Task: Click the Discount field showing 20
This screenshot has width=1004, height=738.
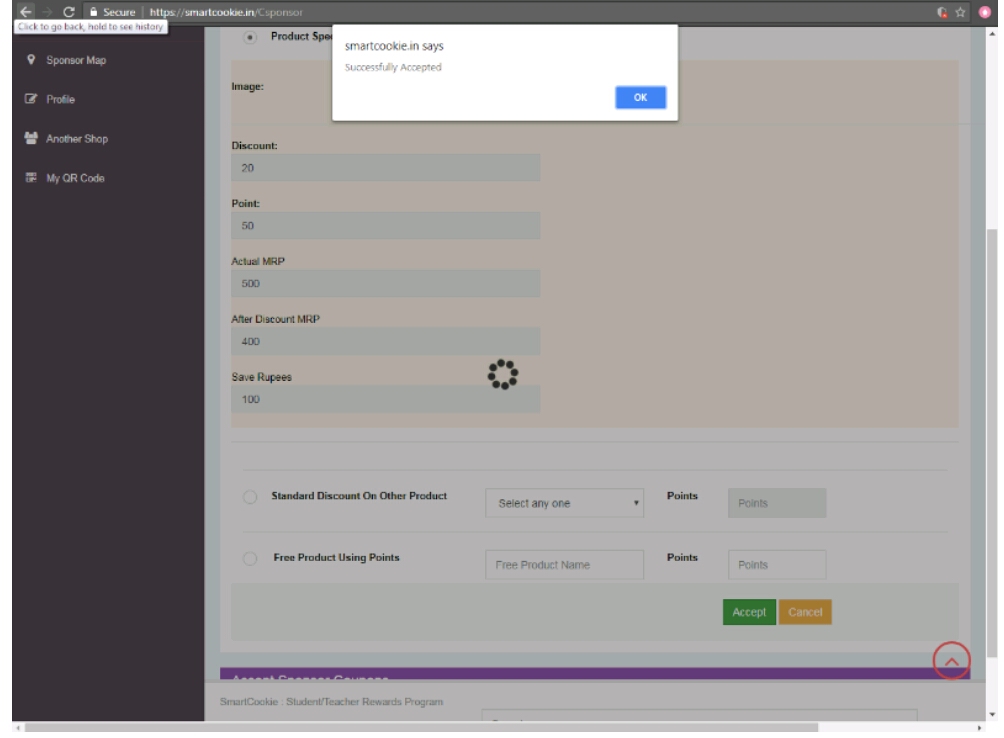Action: pos(385,168)
